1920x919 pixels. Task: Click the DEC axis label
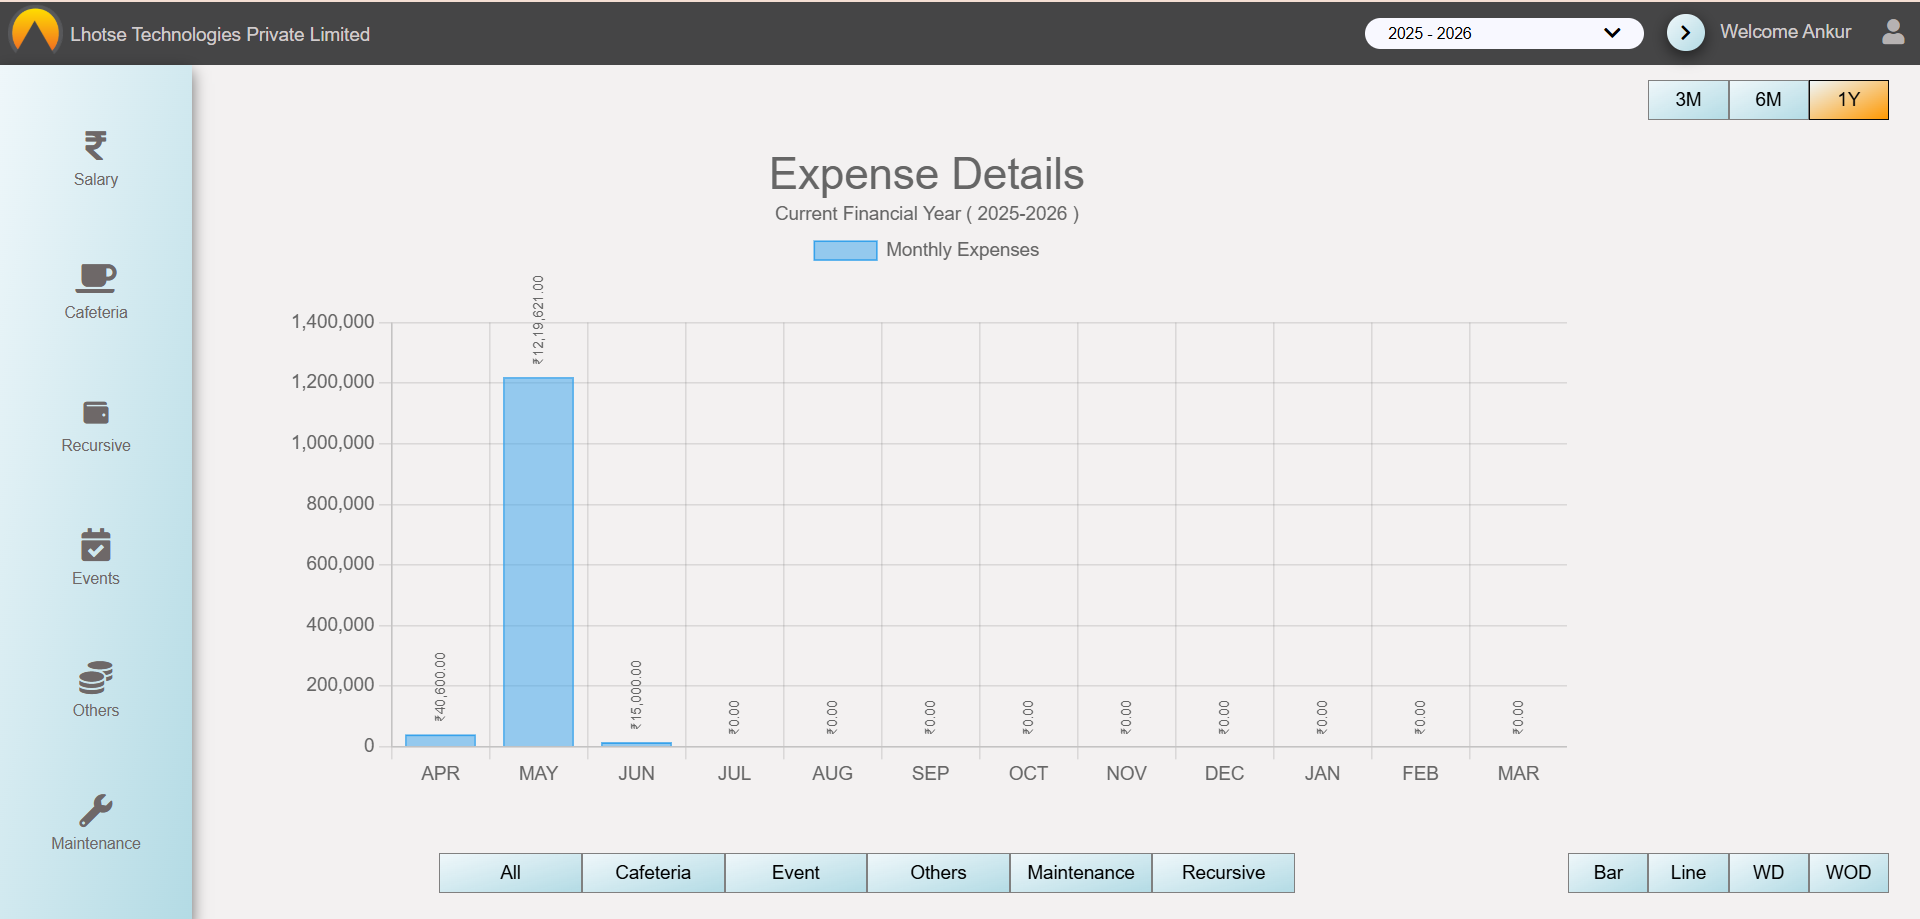tap(1224, 773)
